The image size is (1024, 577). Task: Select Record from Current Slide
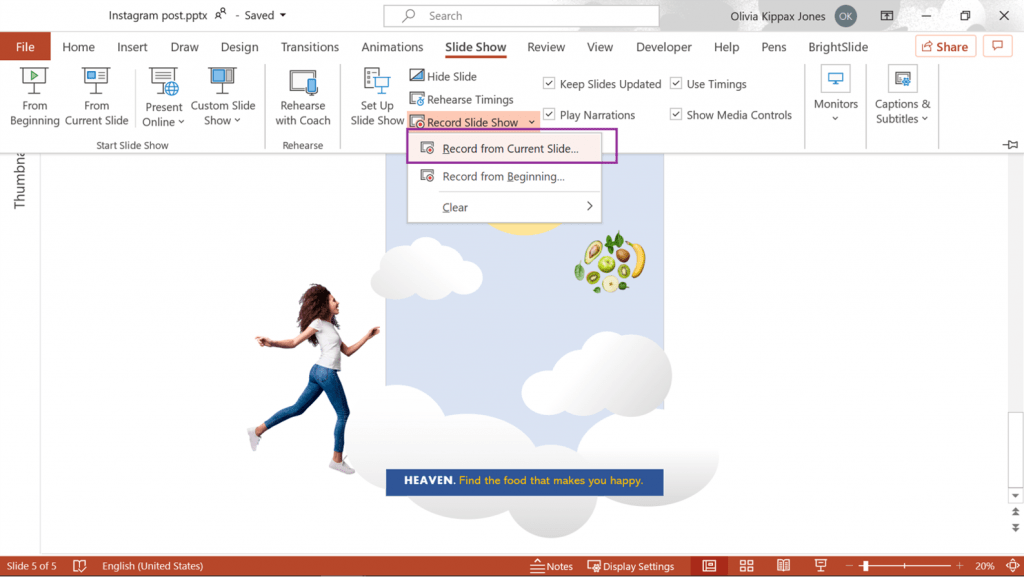point(504,148)
